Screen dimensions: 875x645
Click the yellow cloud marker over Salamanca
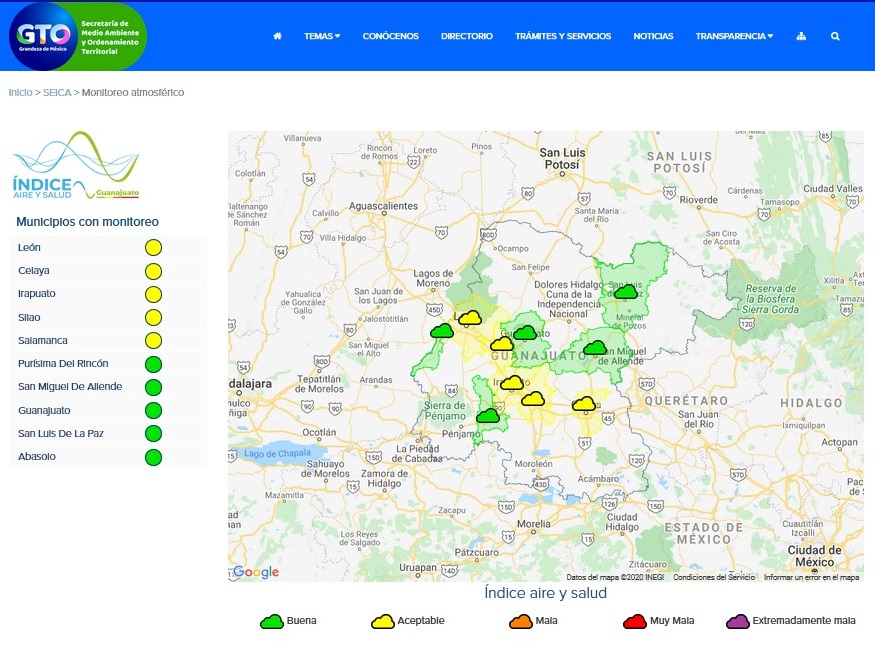(533, 399)
